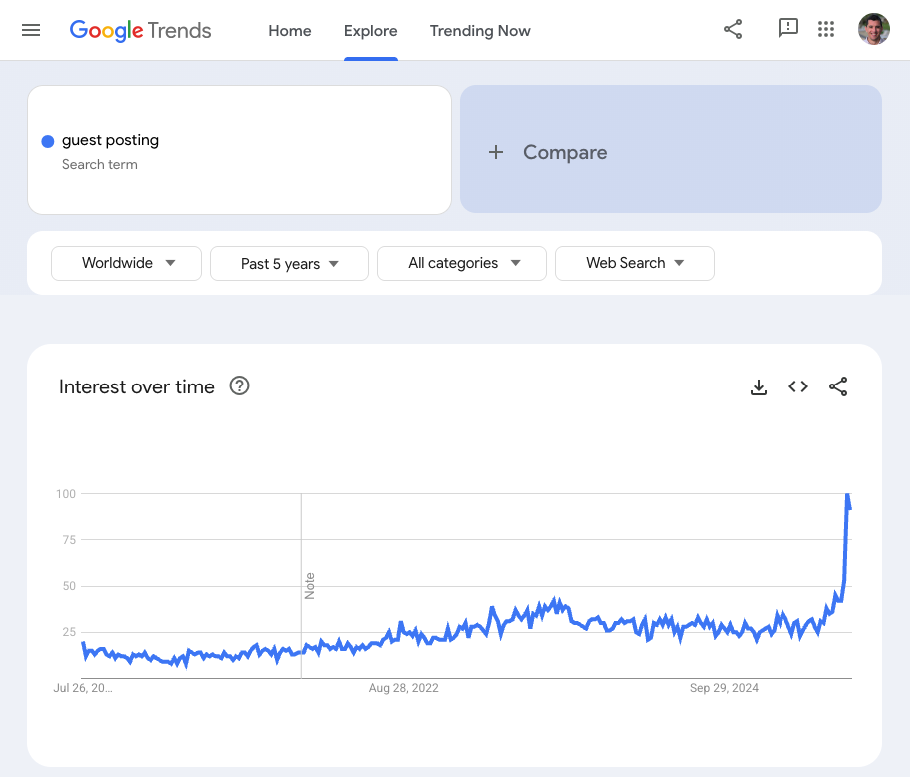
Task: Add a comparison term with Compare
Action: (x=565, y=152)
